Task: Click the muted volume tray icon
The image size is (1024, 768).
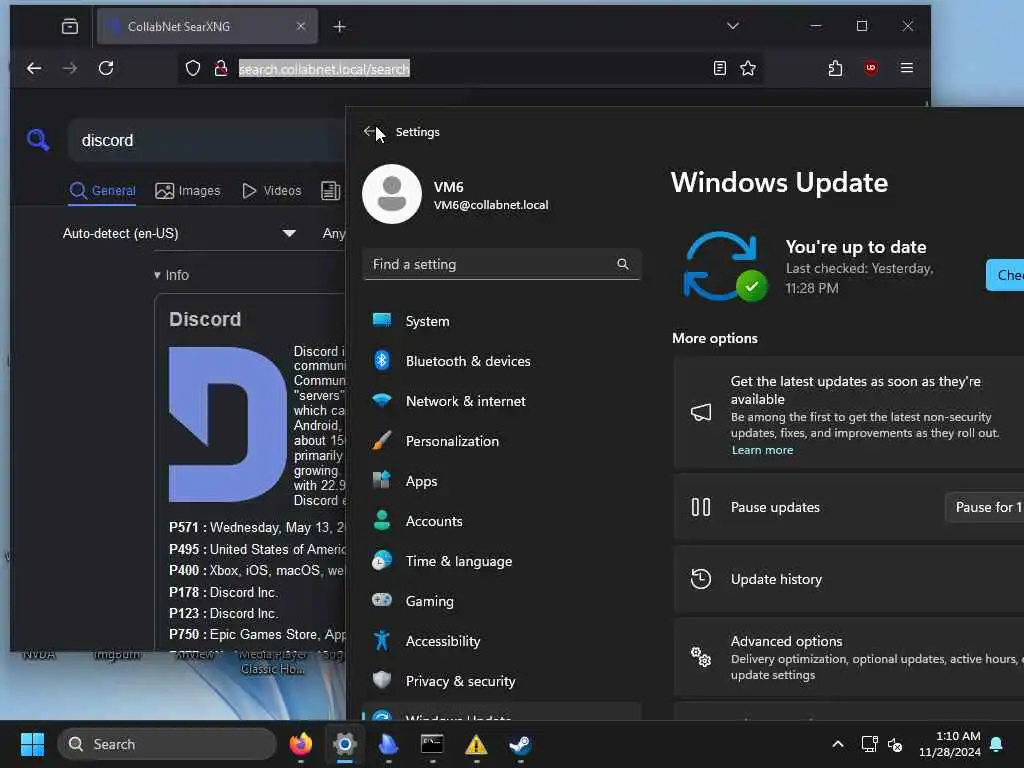Action: (895, 744)
